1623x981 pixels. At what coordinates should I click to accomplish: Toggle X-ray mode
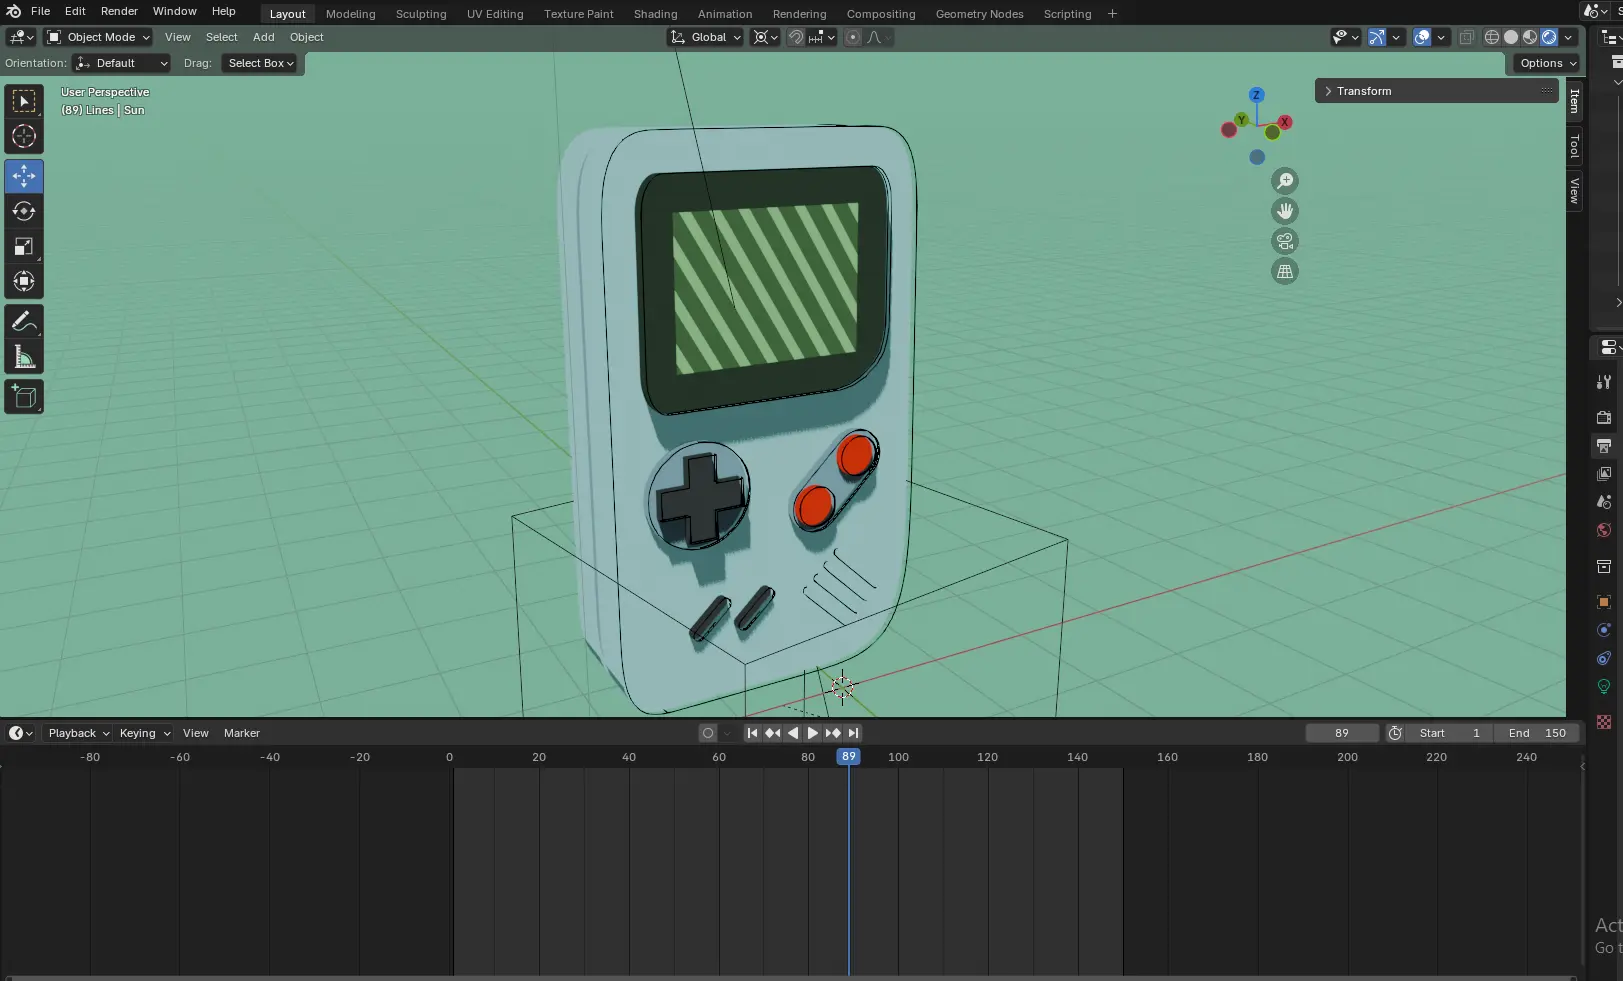pos(1467,37)
